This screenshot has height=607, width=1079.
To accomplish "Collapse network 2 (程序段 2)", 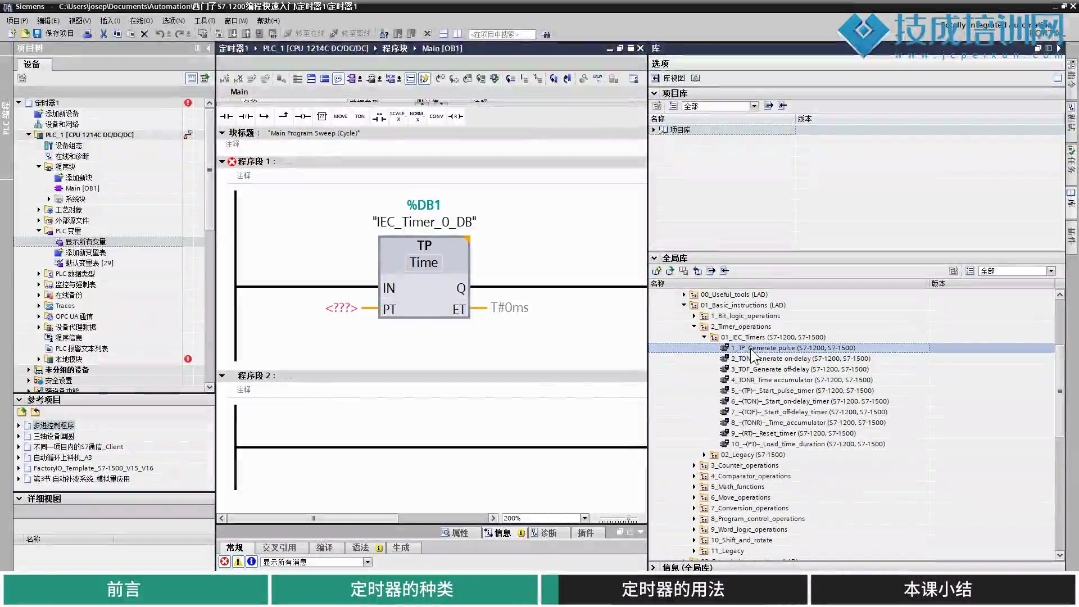I will pos(222,376).
